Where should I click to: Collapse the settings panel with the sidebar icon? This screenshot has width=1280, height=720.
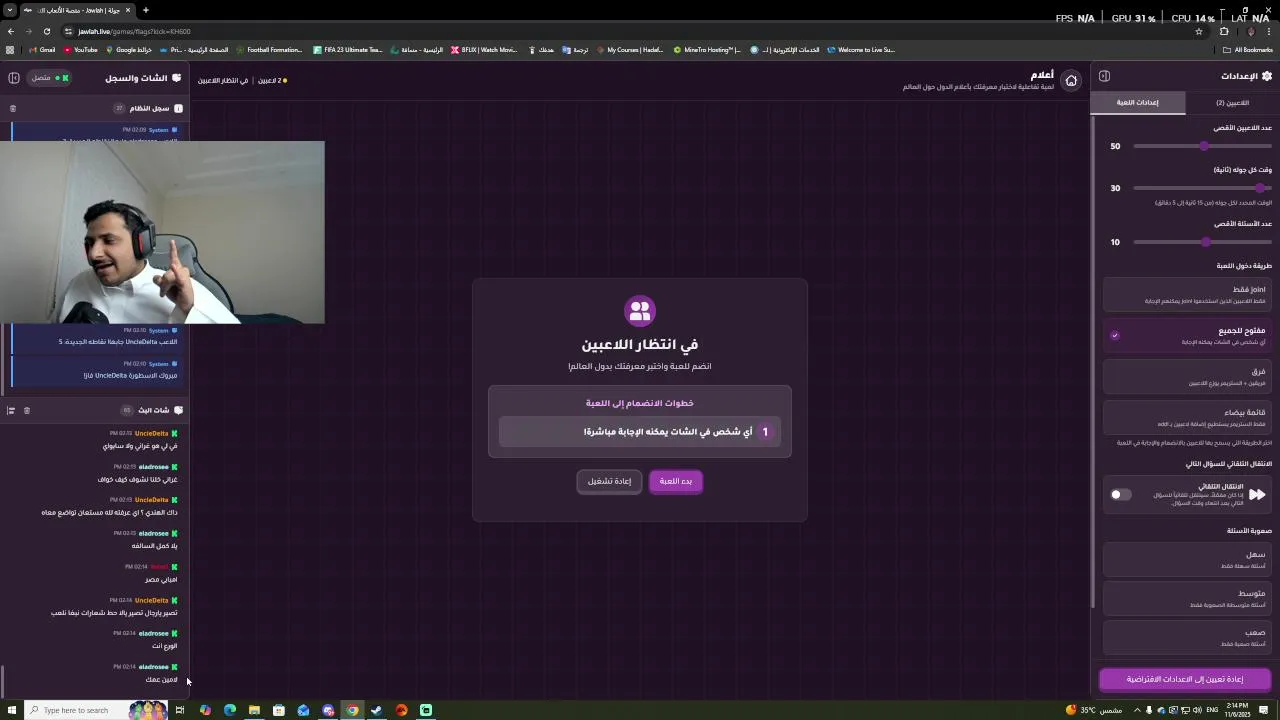(1104, 76)
